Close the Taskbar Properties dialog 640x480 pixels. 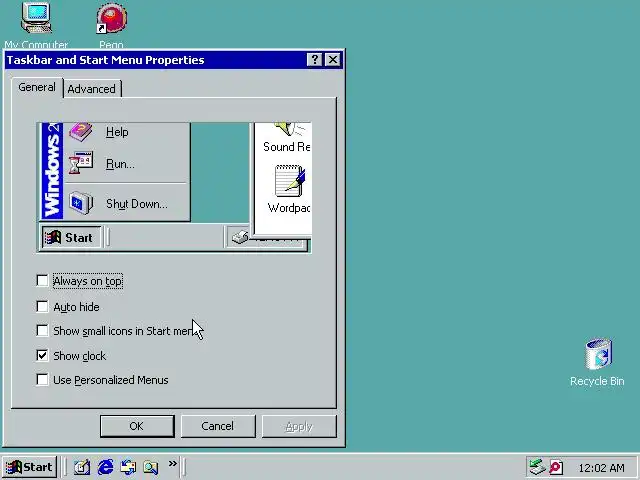[333, 60]
